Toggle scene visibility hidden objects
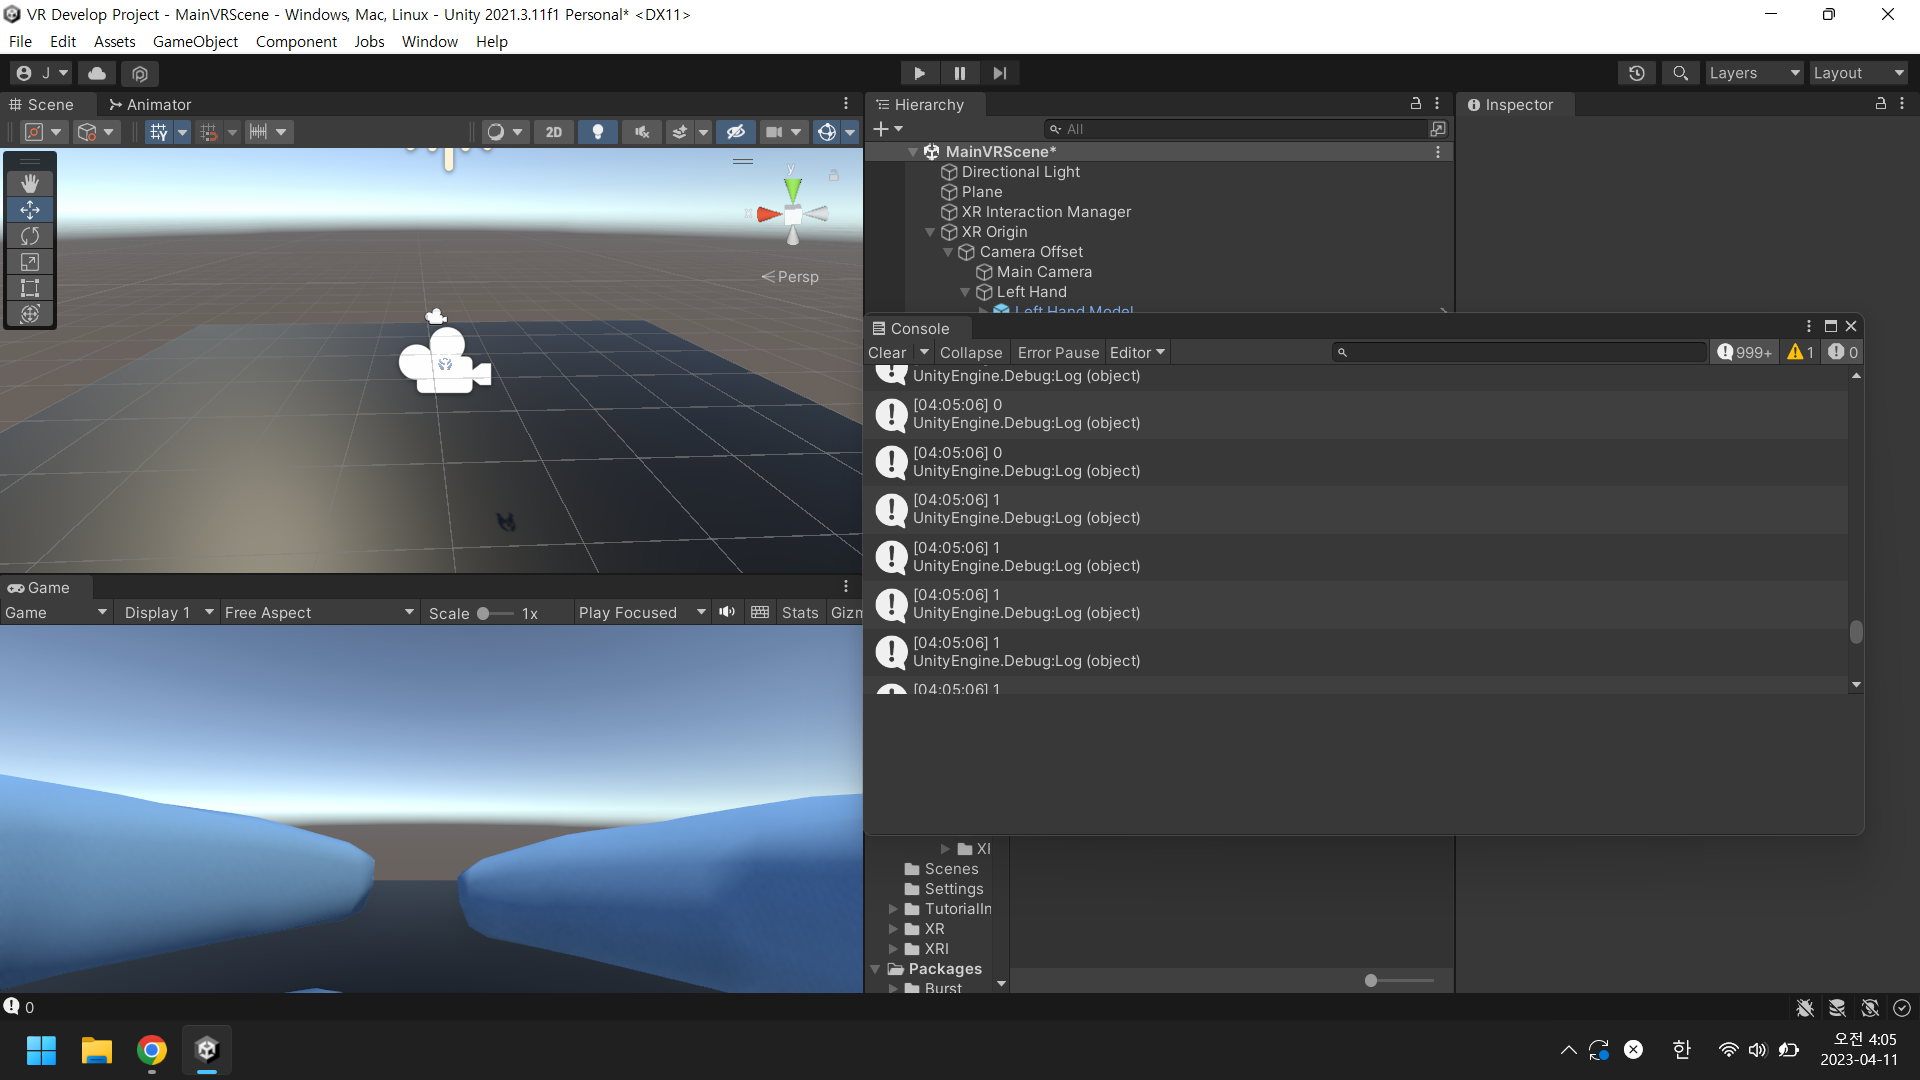Viewport: 1920px width, 1080px height. 736,132
